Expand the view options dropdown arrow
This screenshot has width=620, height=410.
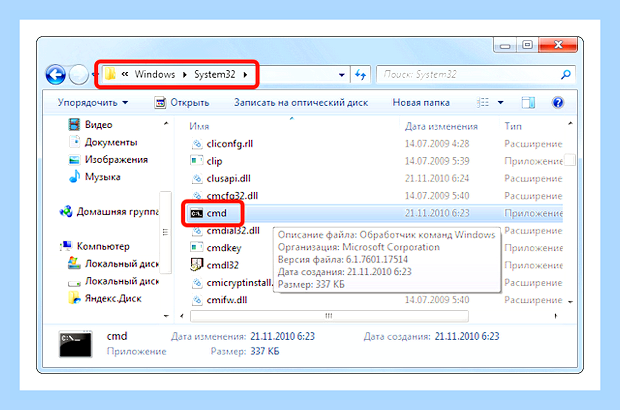coord(500,103)
